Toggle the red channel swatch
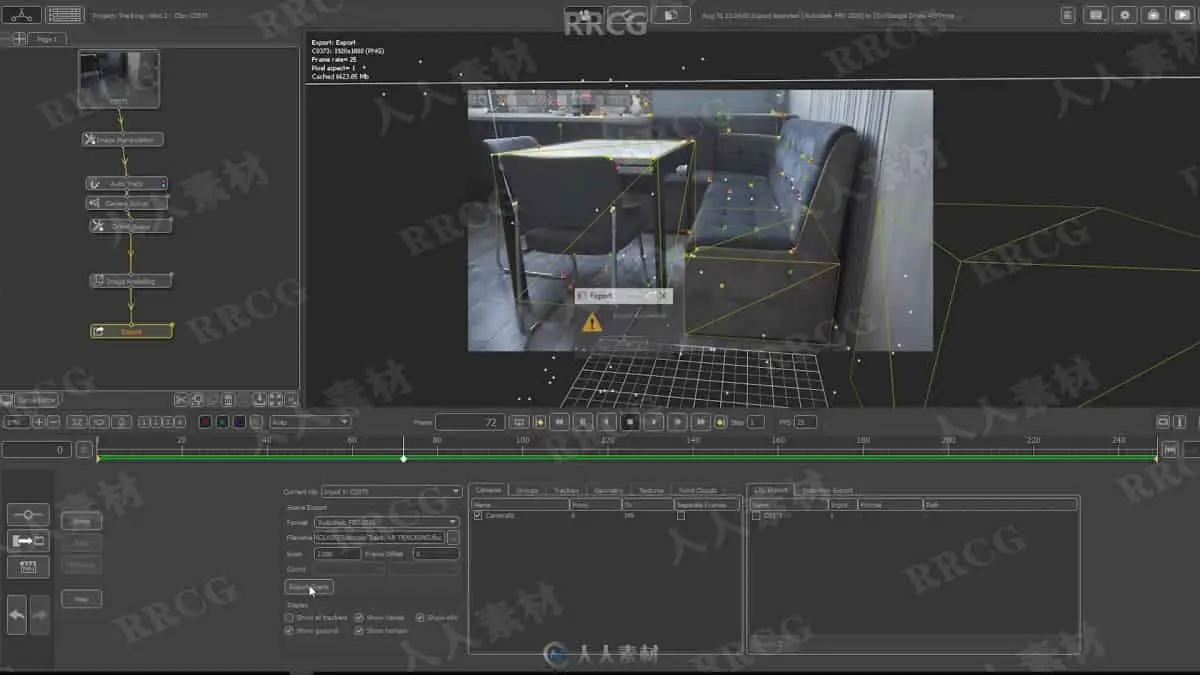1200x675 pixels. [205, 422]
